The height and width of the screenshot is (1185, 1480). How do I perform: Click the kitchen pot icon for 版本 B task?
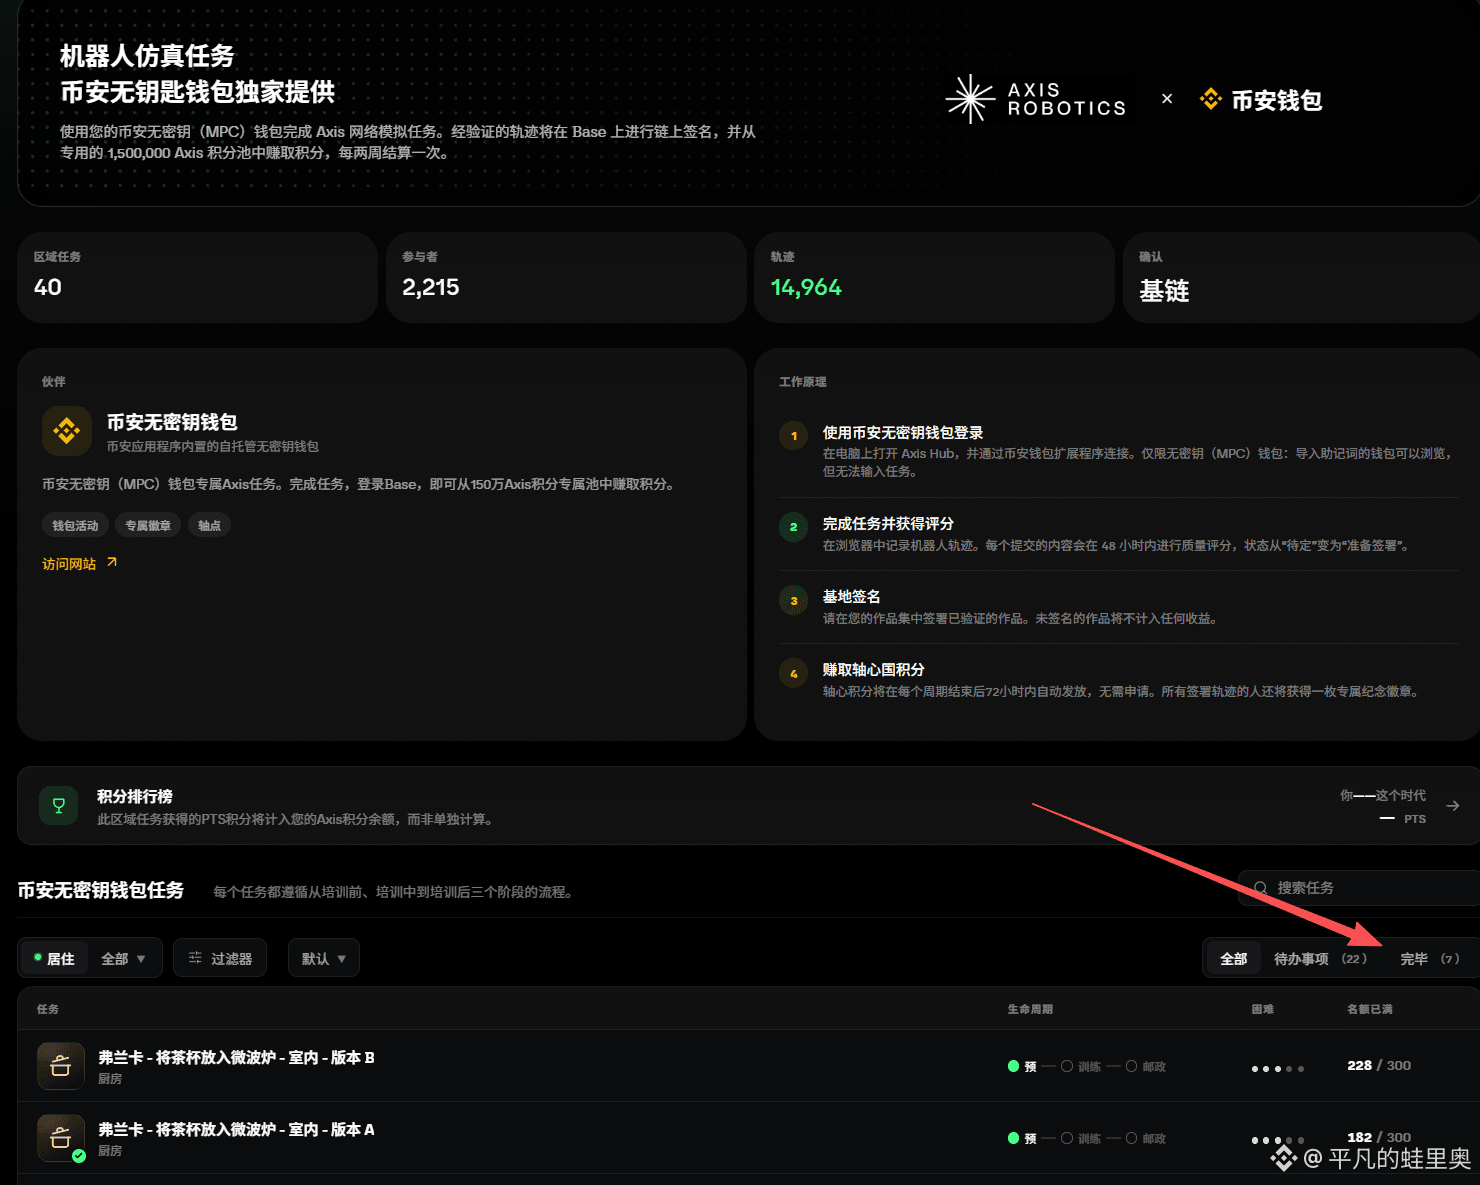(60, 1066)
